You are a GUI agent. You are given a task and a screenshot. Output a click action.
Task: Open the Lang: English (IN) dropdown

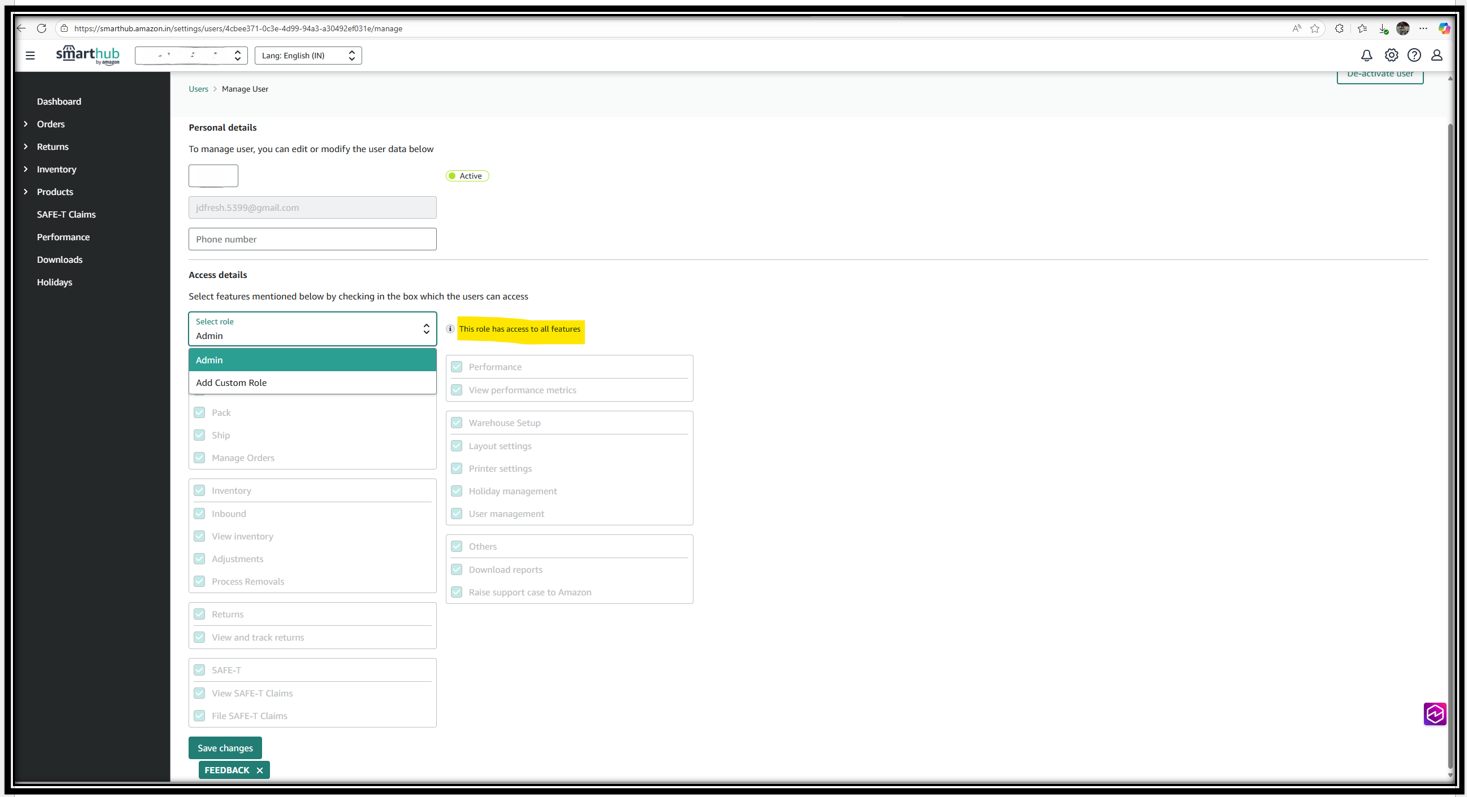308,56
